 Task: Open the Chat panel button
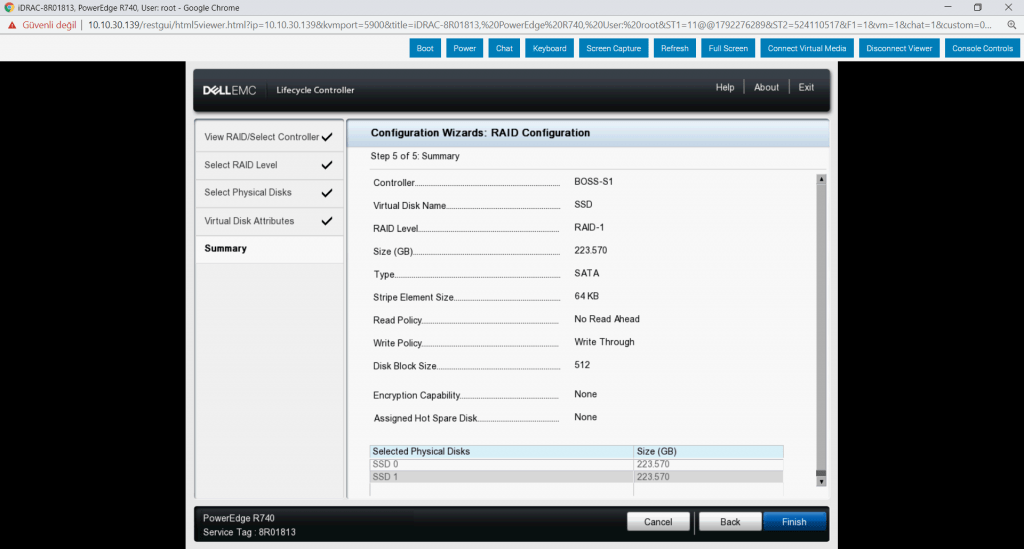[504, 48]
